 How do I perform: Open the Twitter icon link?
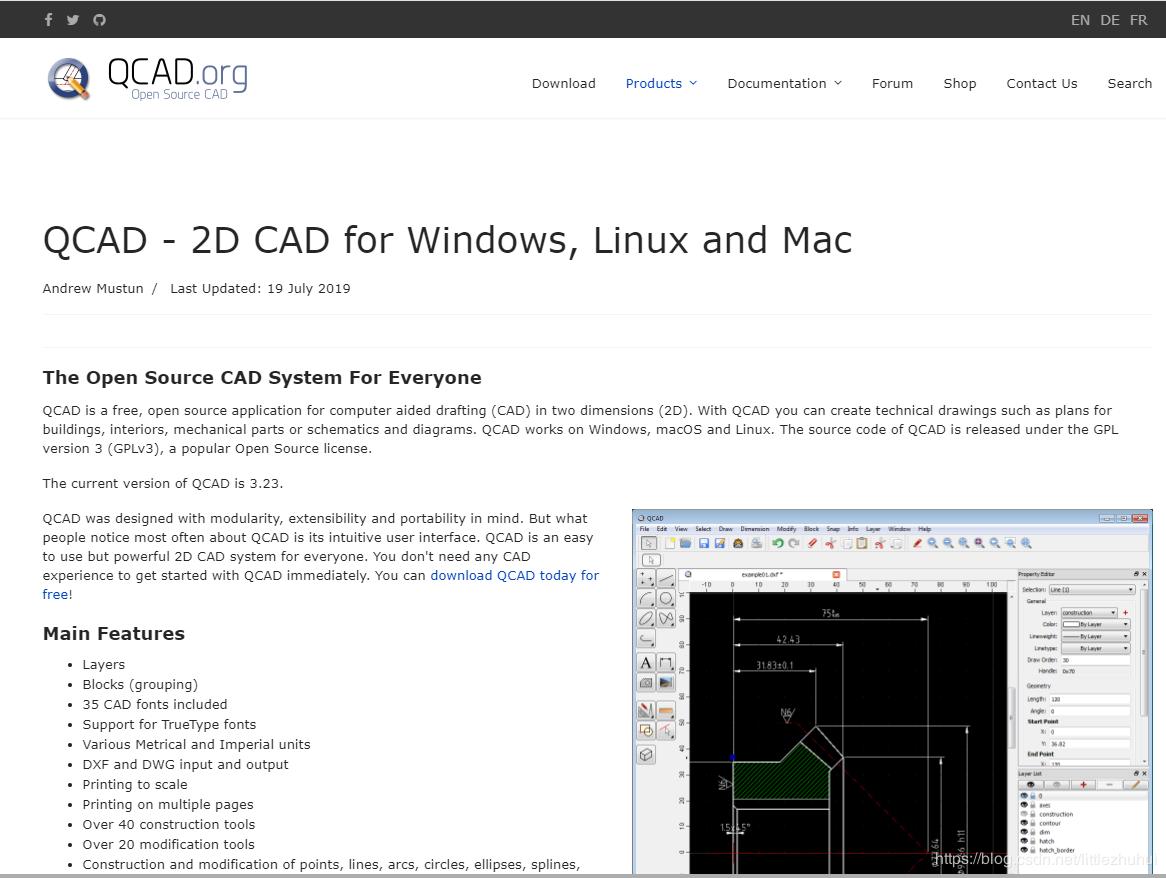click(x=73, y=19)
